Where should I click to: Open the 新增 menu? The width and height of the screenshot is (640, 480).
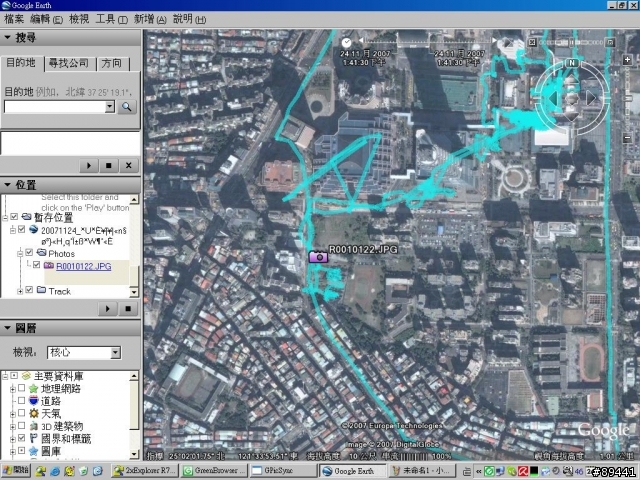point(150,19)
